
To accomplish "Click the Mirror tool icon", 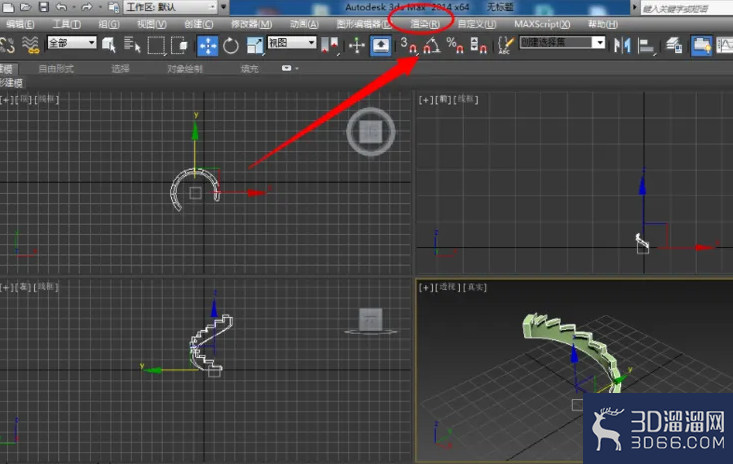I will coord(622,45).
